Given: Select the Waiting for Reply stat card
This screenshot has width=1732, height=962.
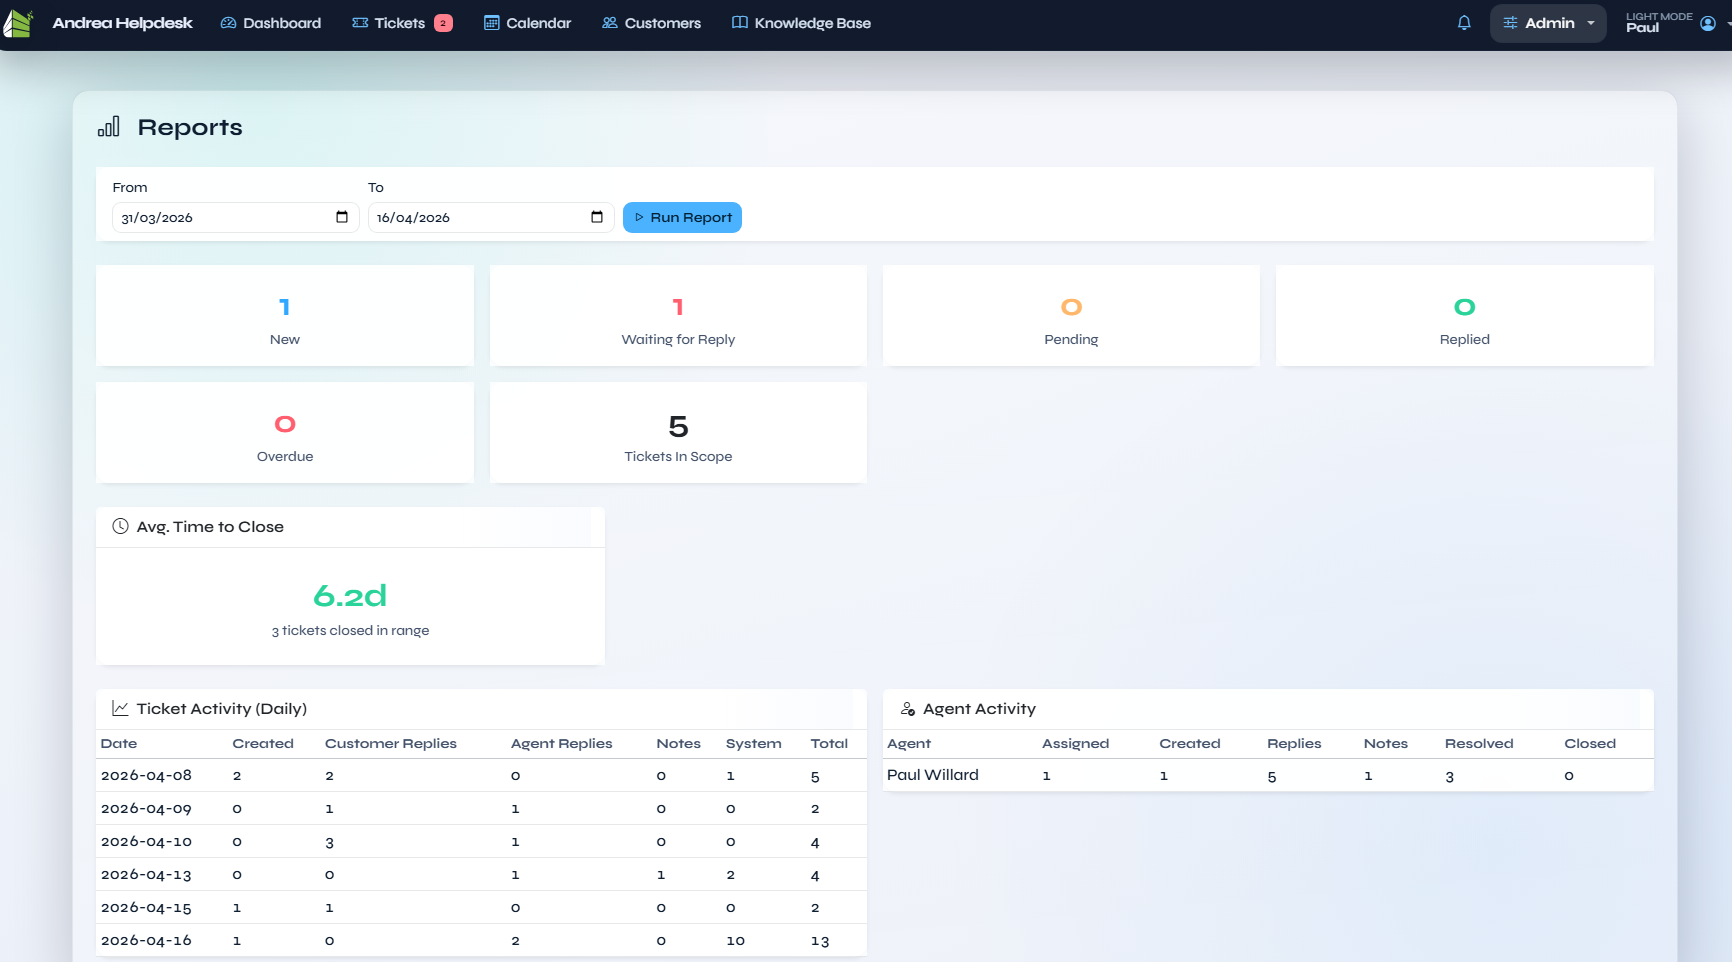Looking at the screenshot, I should pos(678,316).
